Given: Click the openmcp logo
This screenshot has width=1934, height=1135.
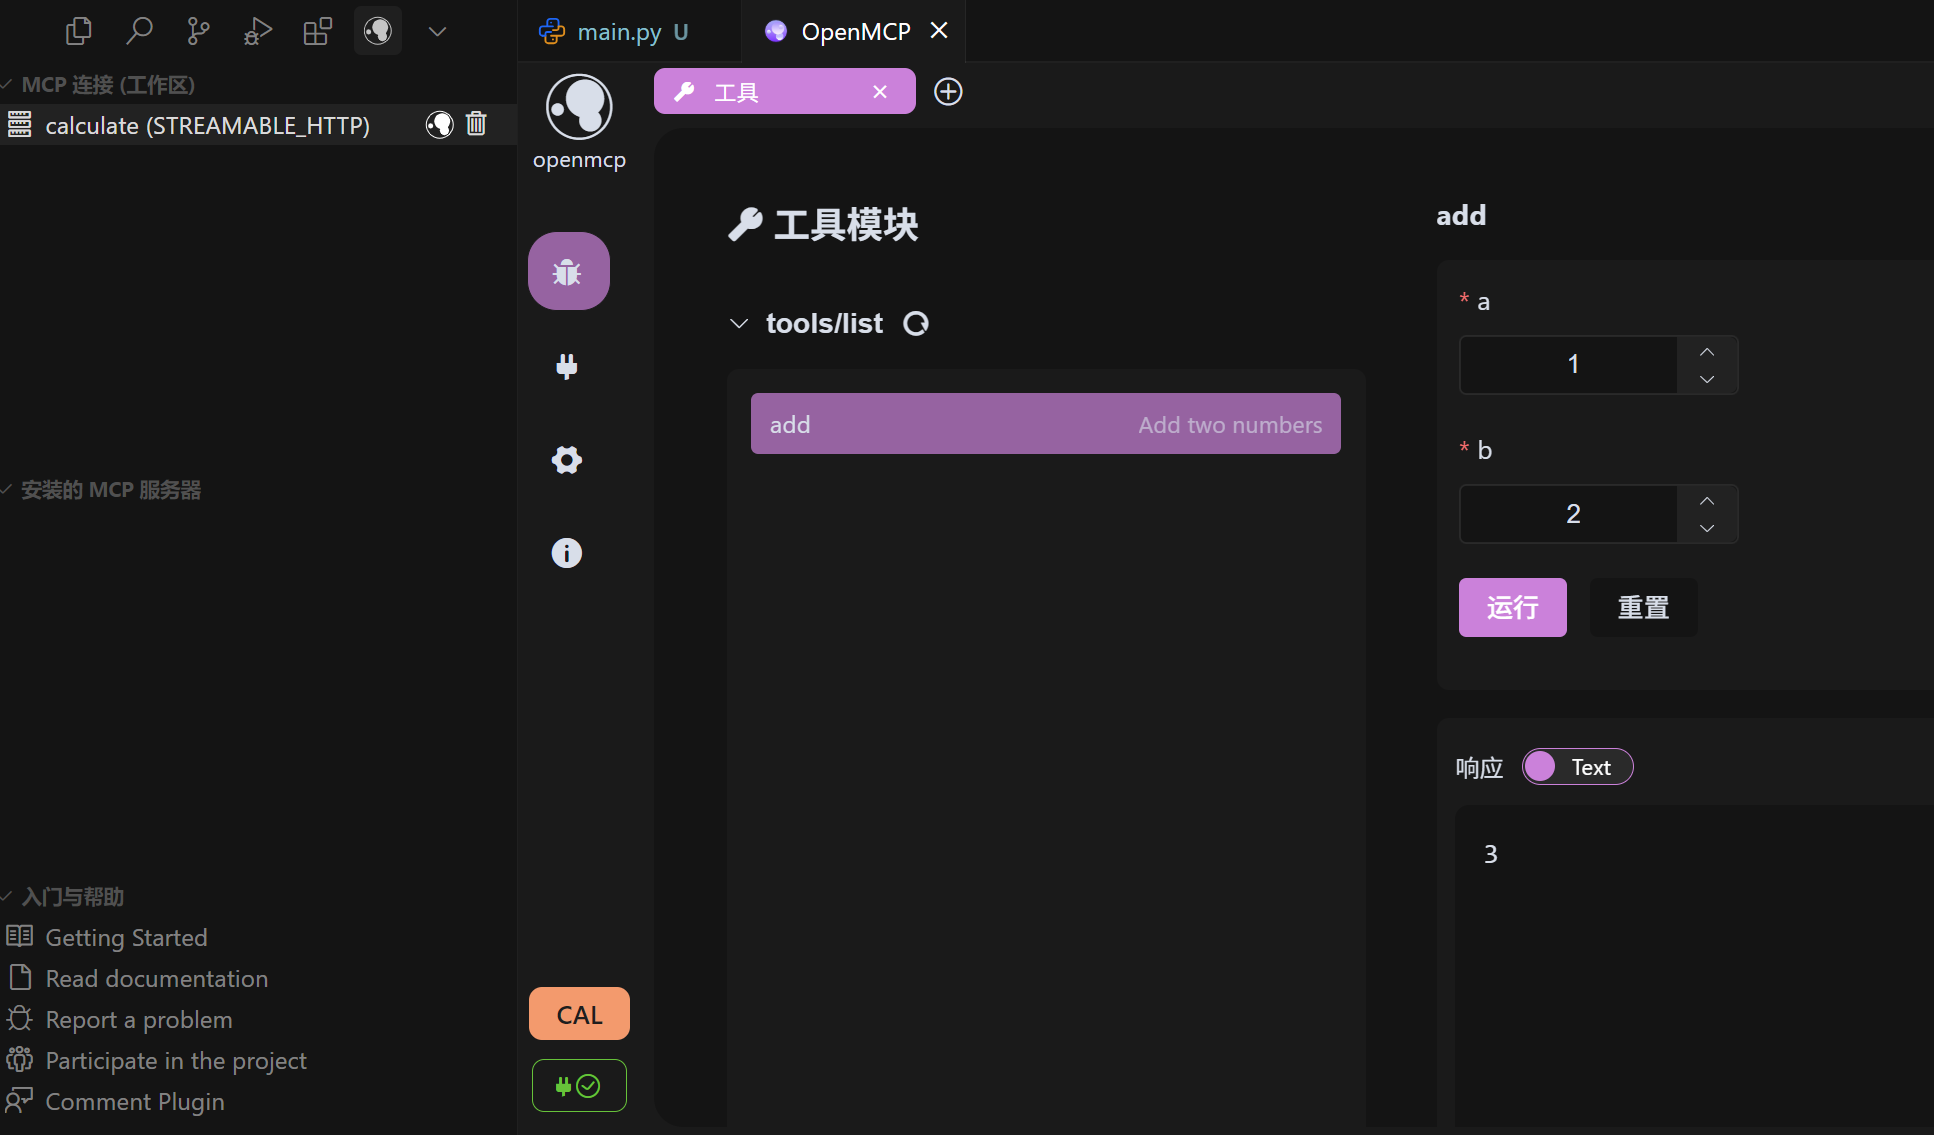Looking at the screenshot, I should click(579, 107).
